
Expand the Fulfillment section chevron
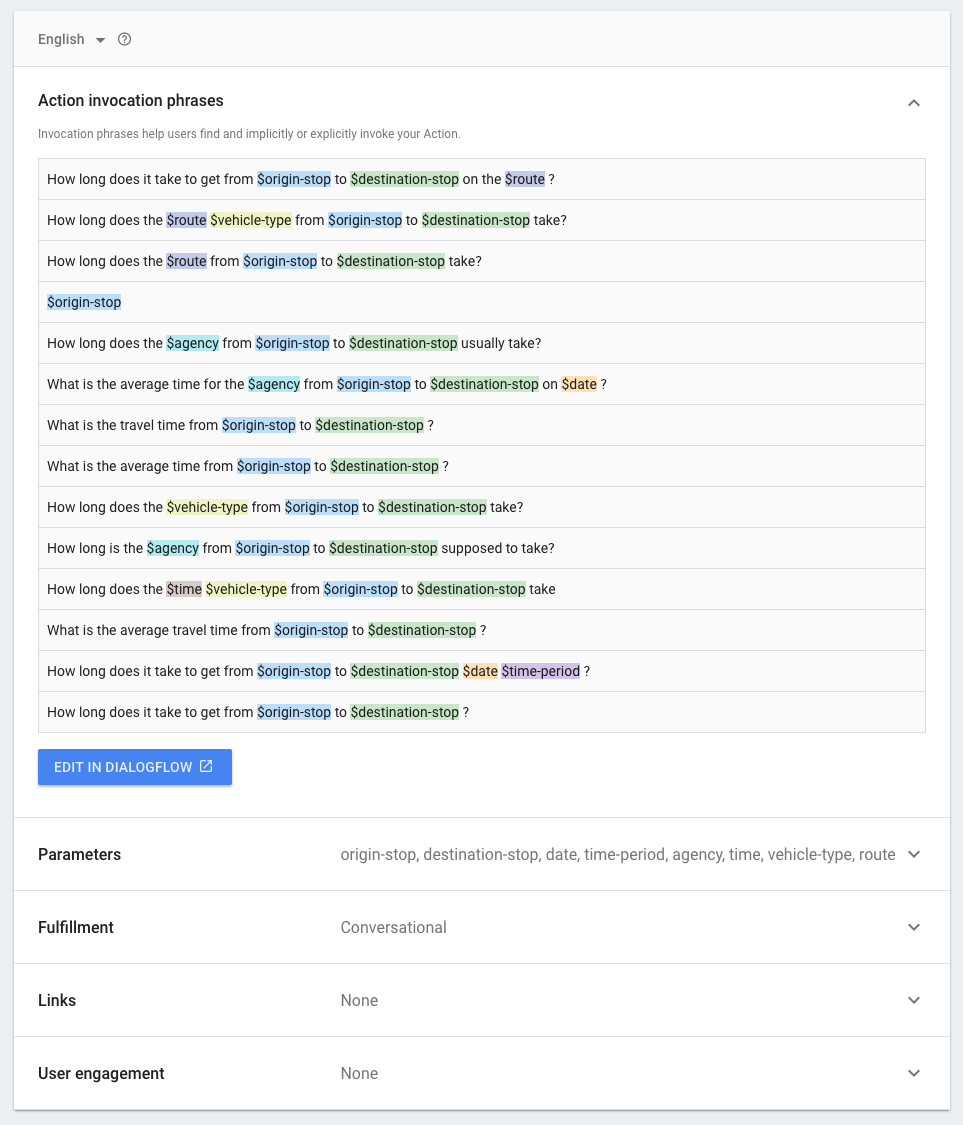[913, 928]
